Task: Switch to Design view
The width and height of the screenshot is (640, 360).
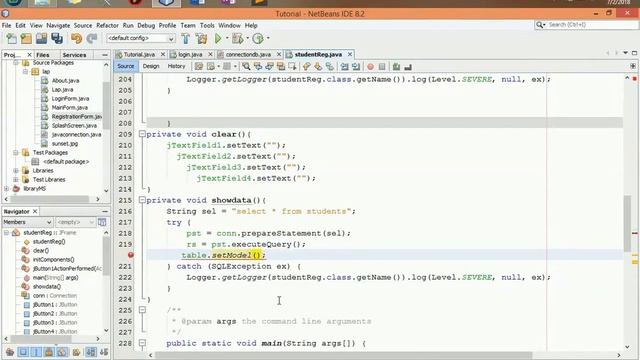Action: (151, 66)
